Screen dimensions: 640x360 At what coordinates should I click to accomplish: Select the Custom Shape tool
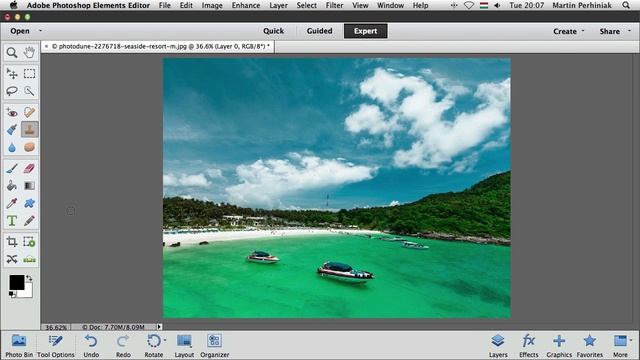[x=29, y=203]
